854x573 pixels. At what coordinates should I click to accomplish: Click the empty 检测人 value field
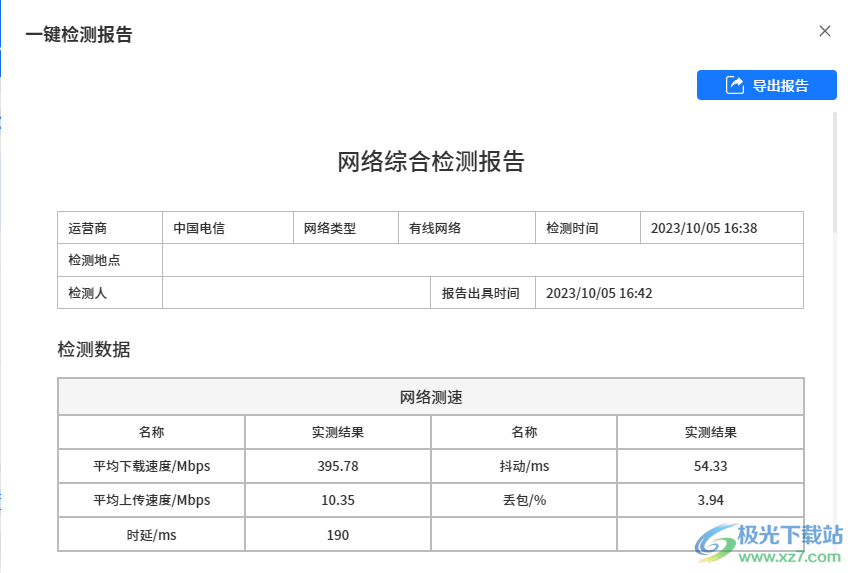click(296, 292)
